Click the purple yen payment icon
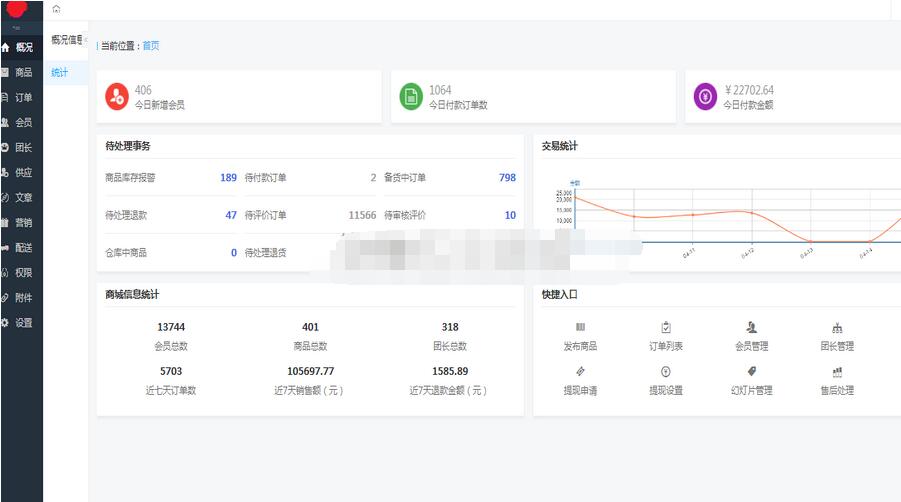The image size is (901, 502). [705, 96]
